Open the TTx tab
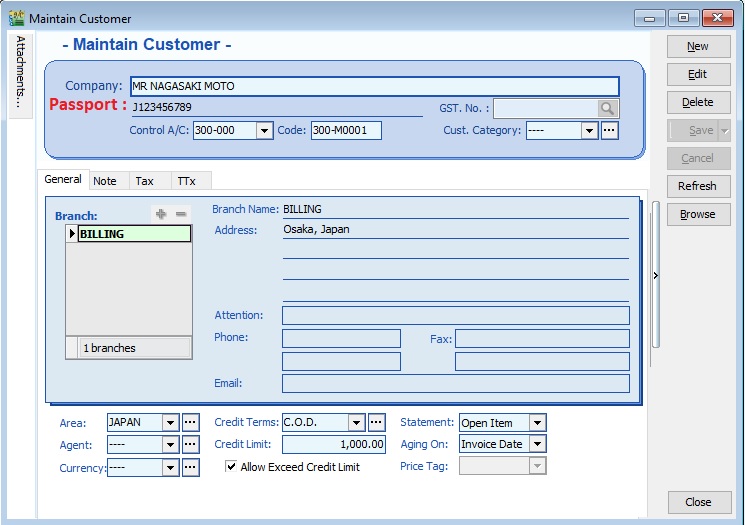 186,181
